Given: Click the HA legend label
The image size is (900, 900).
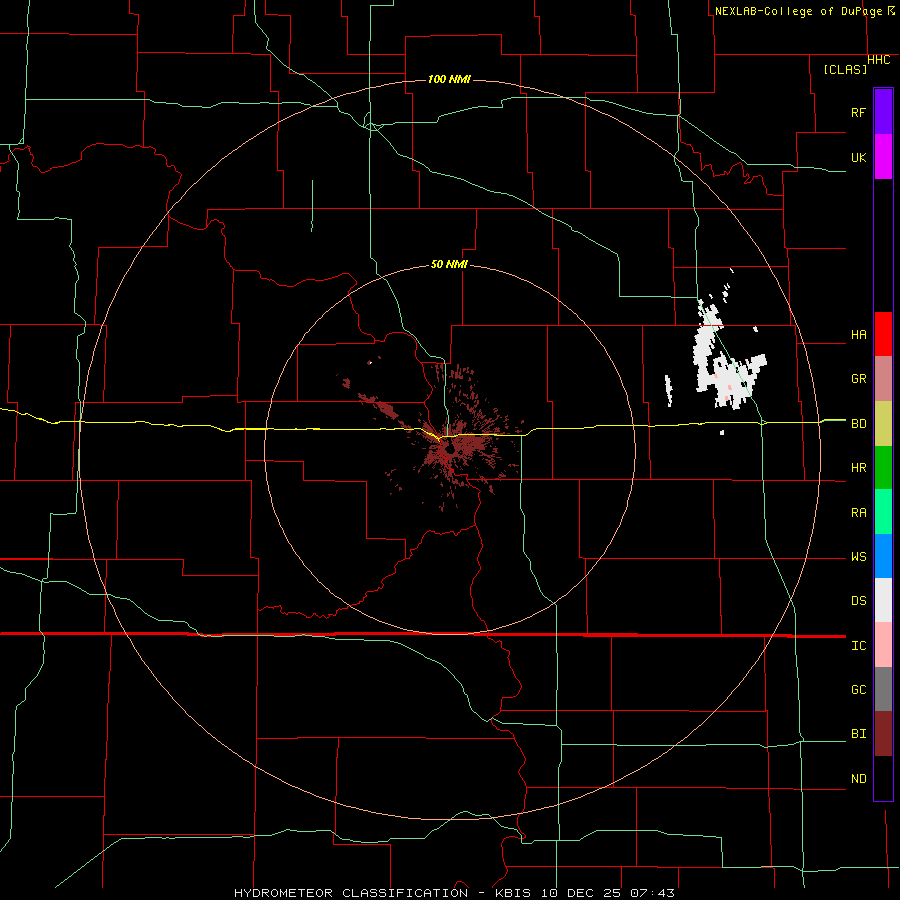Looking at the screenshot, I should (858, 335).
